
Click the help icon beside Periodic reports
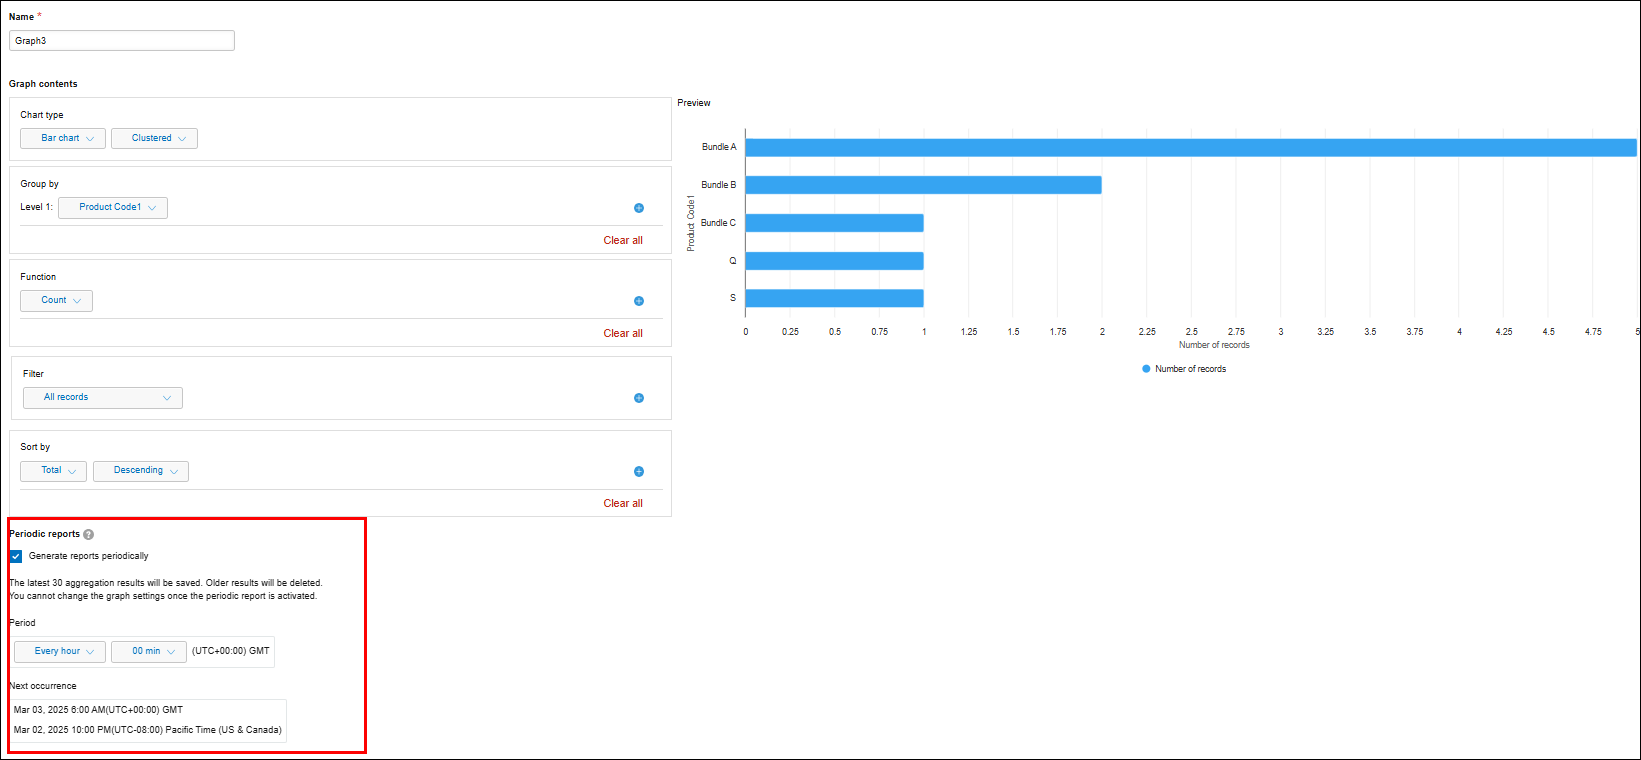[89, 535]
